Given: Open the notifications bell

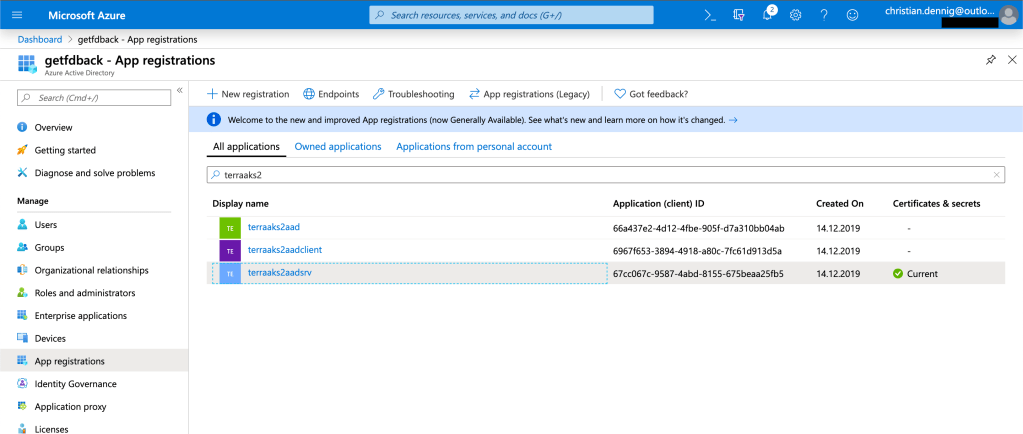Looking at the screenshot, I should pos(767,15).
